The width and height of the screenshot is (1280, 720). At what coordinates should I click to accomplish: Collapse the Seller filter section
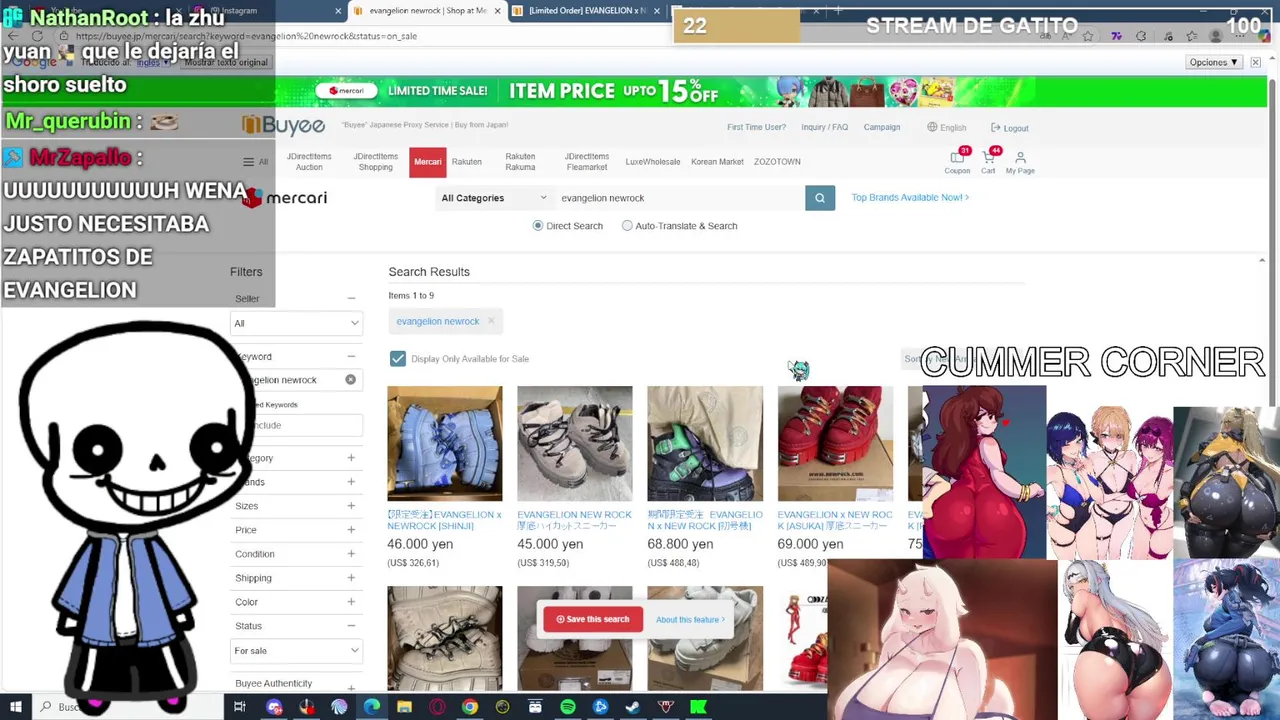(351, 298)
